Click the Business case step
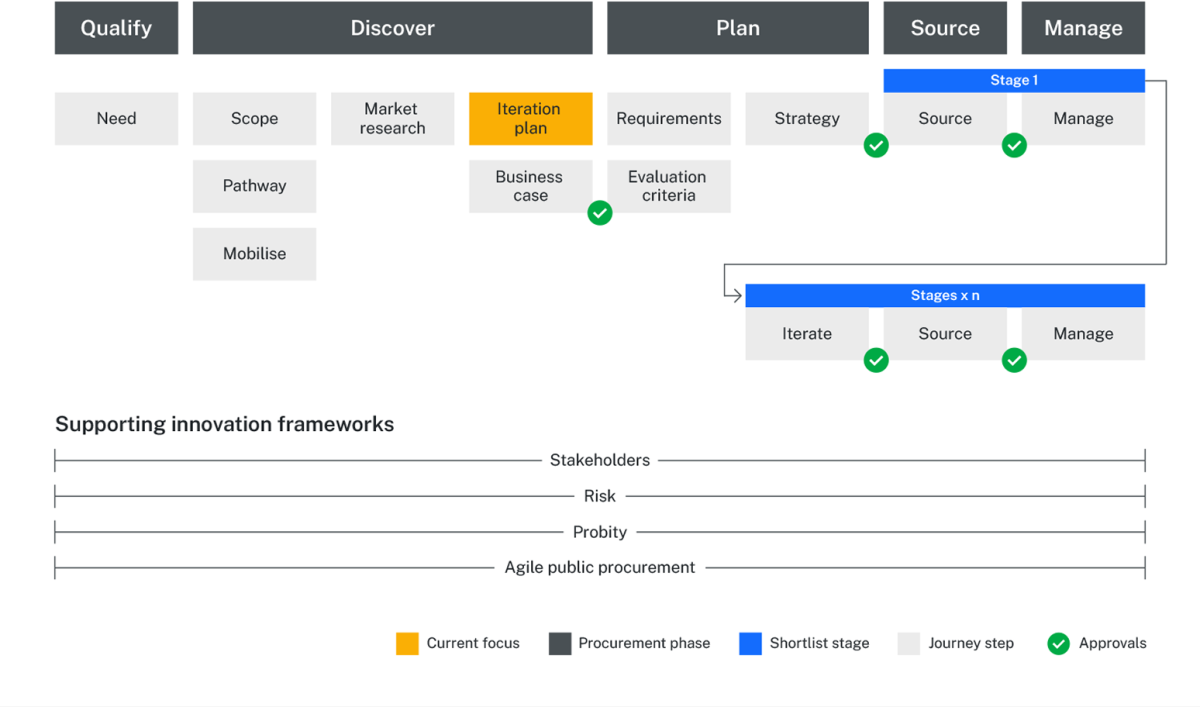This screenshot has width=1200, height=707. (x=530, y=186)
